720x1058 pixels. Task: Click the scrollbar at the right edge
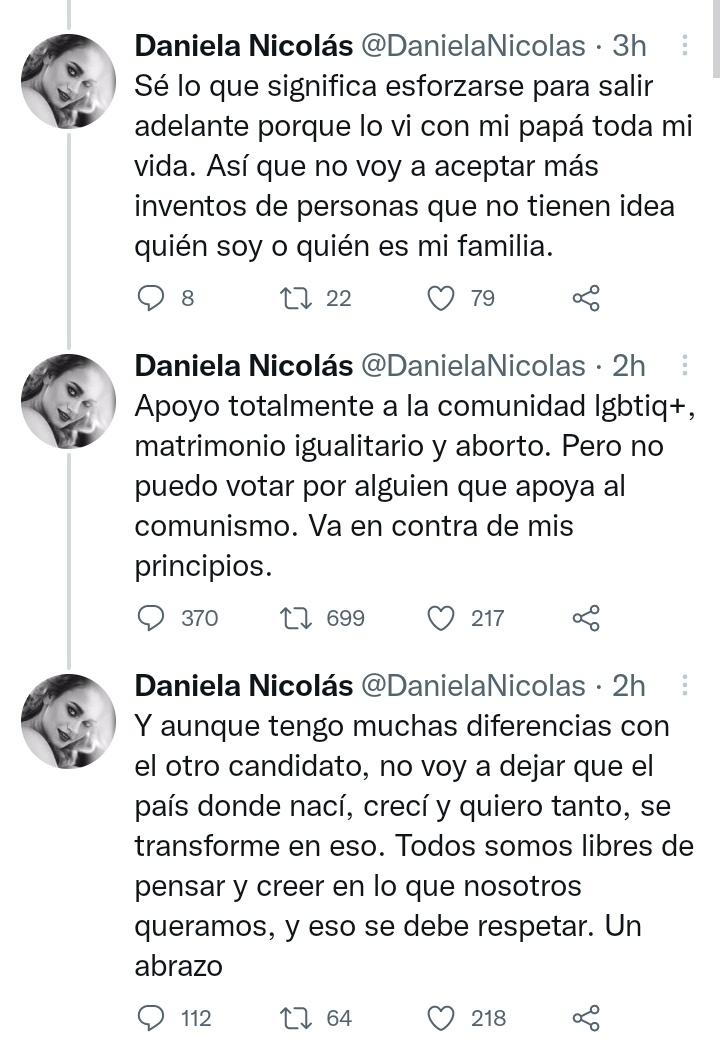(x=716, y=40)
